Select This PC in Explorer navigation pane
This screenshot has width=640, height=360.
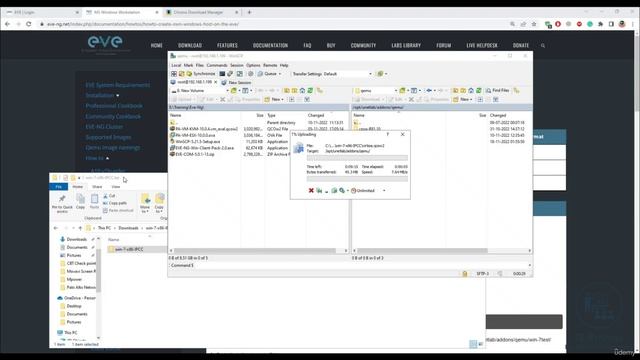68,333
